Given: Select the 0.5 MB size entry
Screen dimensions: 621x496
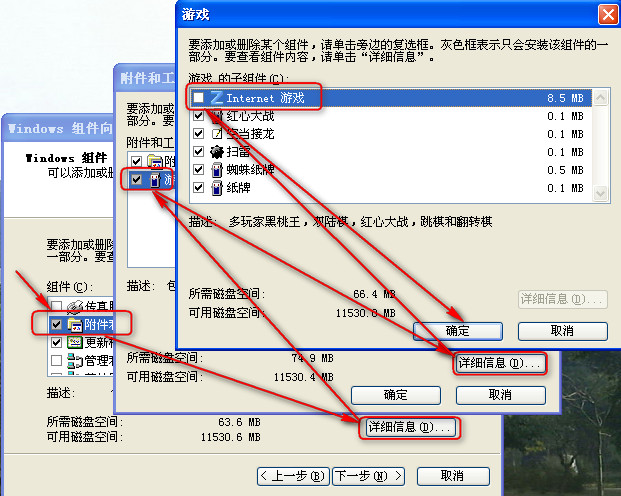Looking at the screenshot, I should tap(565, 170).
